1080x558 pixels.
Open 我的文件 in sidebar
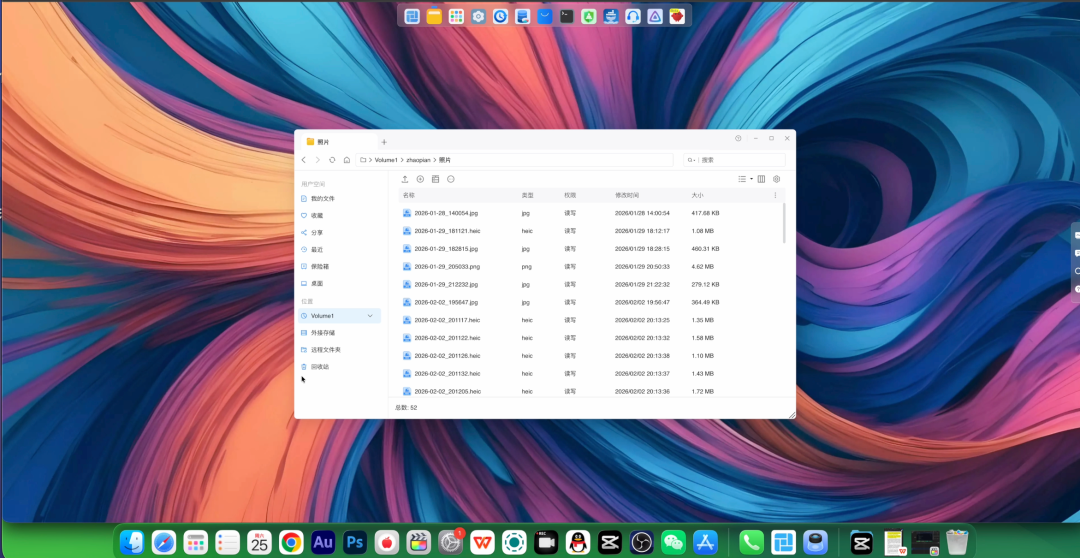point(339,198)
